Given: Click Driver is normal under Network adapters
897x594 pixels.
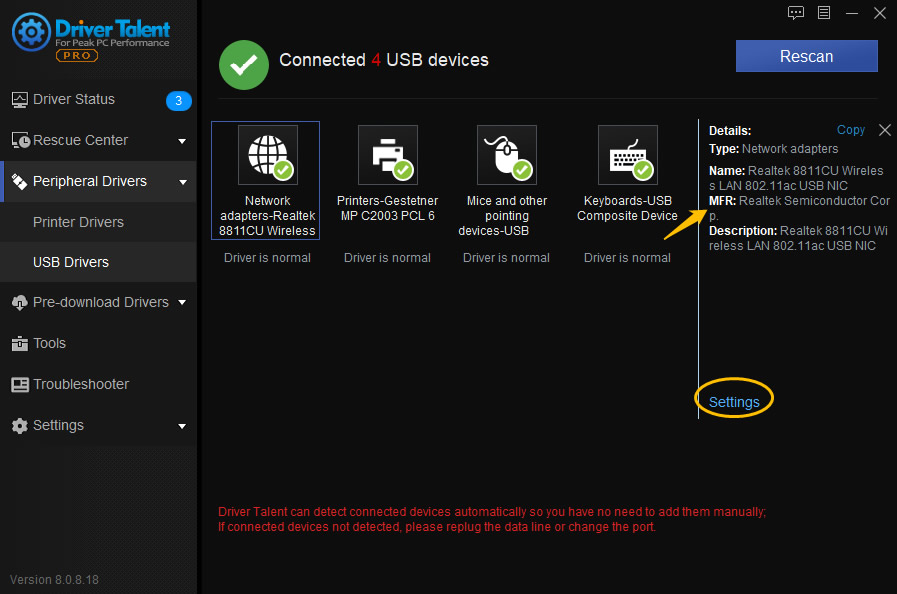Looking at the screenshot, I should pos(267,258).
